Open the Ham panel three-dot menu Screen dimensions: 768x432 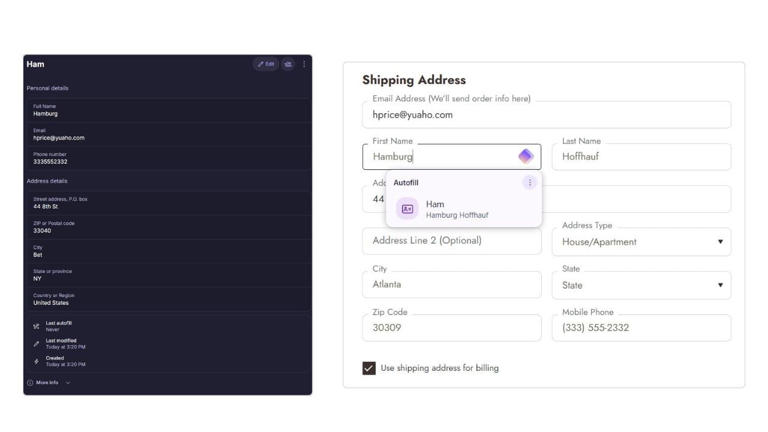(x=304, y=64)
